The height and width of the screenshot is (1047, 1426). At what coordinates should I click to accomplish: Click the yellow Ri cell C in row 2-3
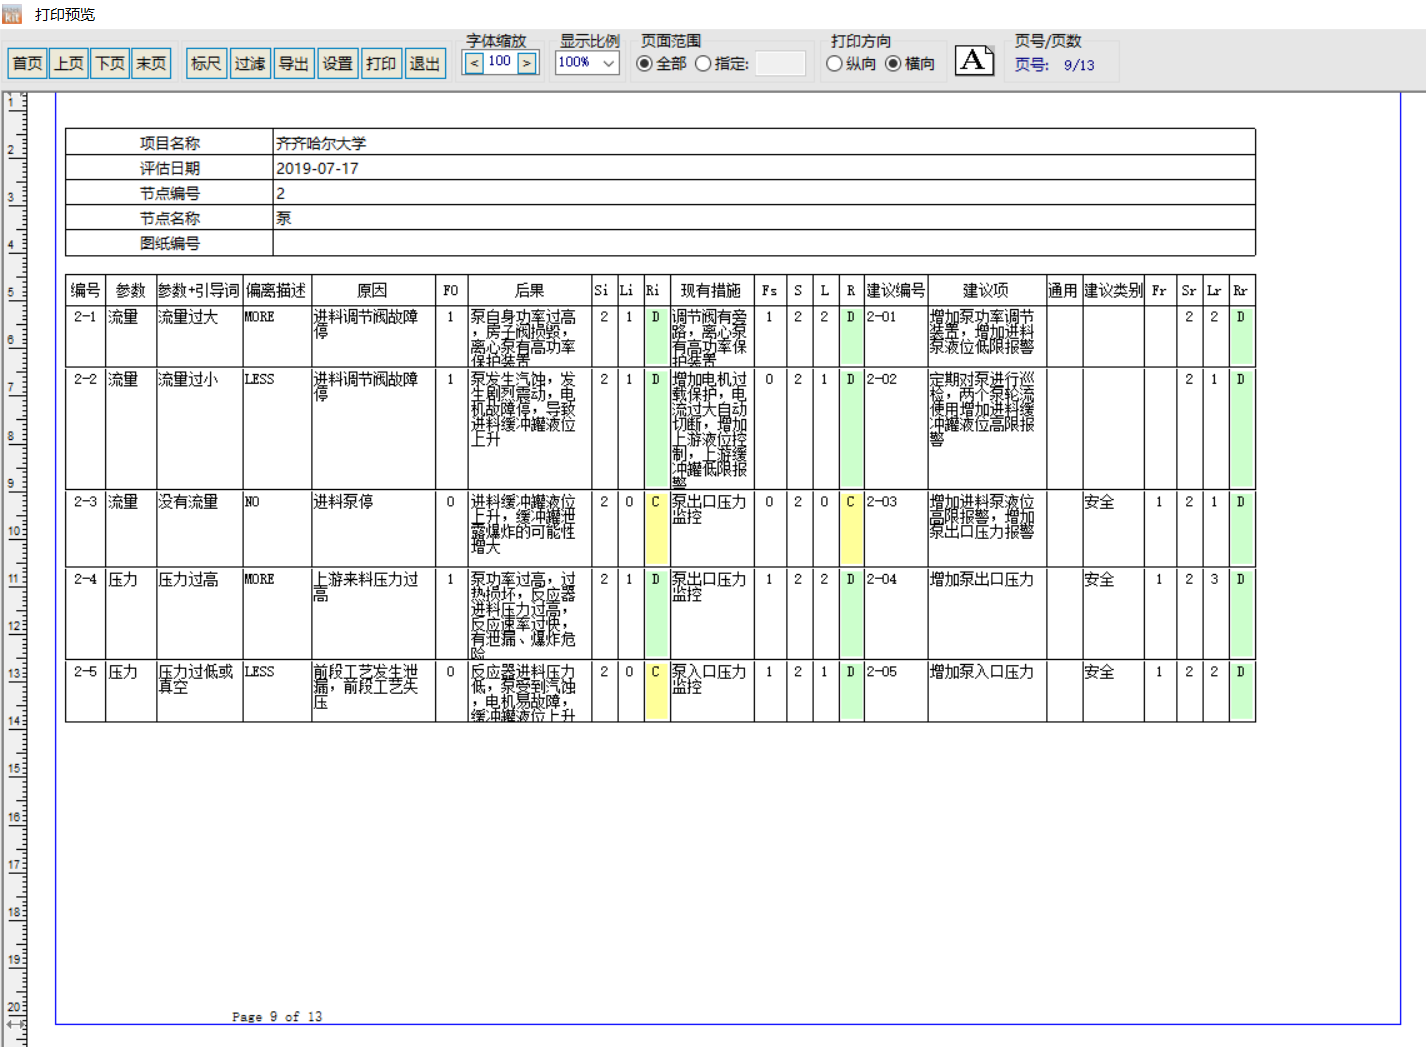coord(655,528)
